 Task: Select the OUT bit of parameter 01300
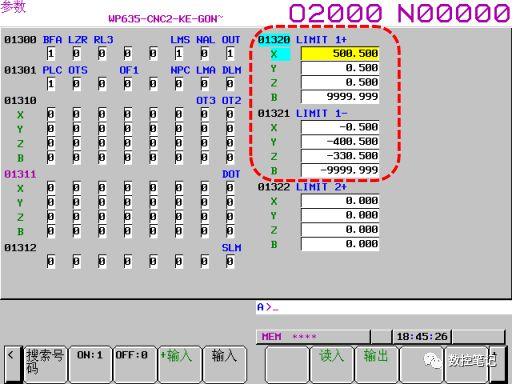click(230, 53)
